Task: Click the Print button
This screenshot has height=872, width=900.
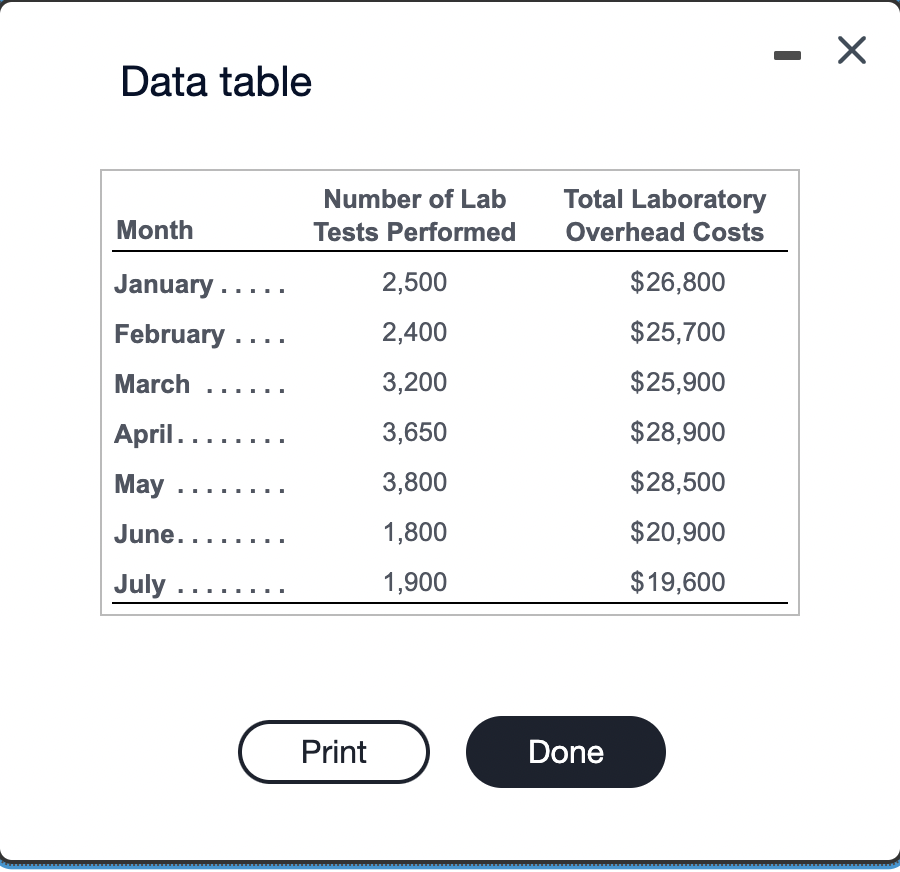Action: 333,751
